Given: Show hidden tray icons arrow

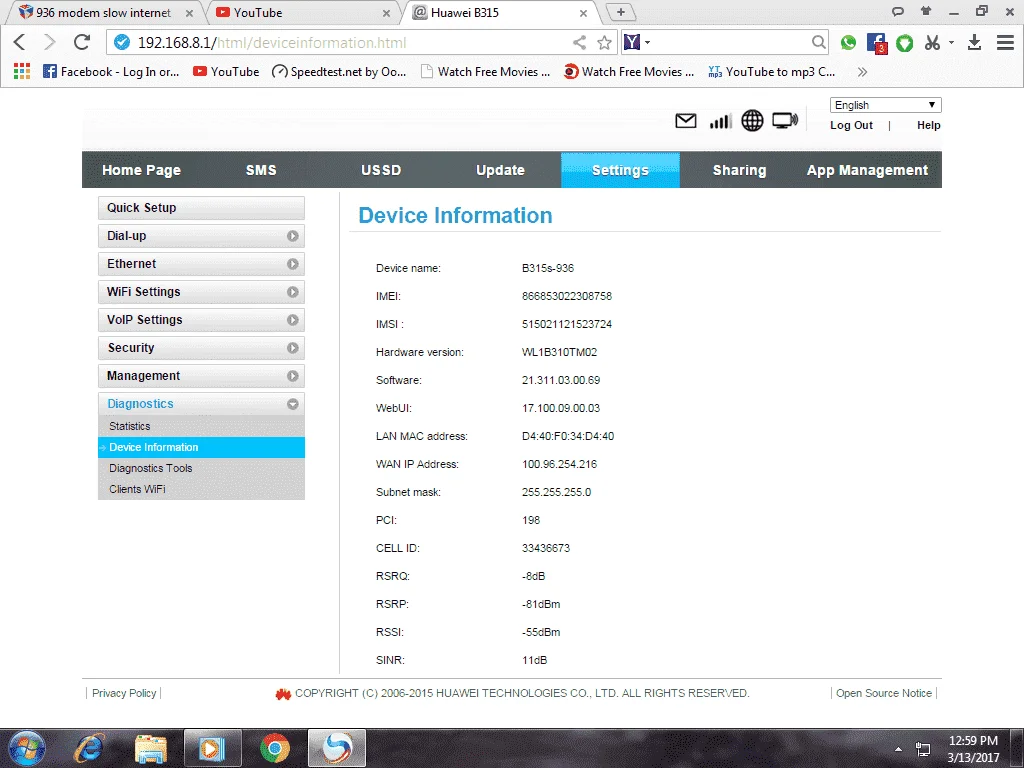Looking at the screenshot, I should (898, 749).
